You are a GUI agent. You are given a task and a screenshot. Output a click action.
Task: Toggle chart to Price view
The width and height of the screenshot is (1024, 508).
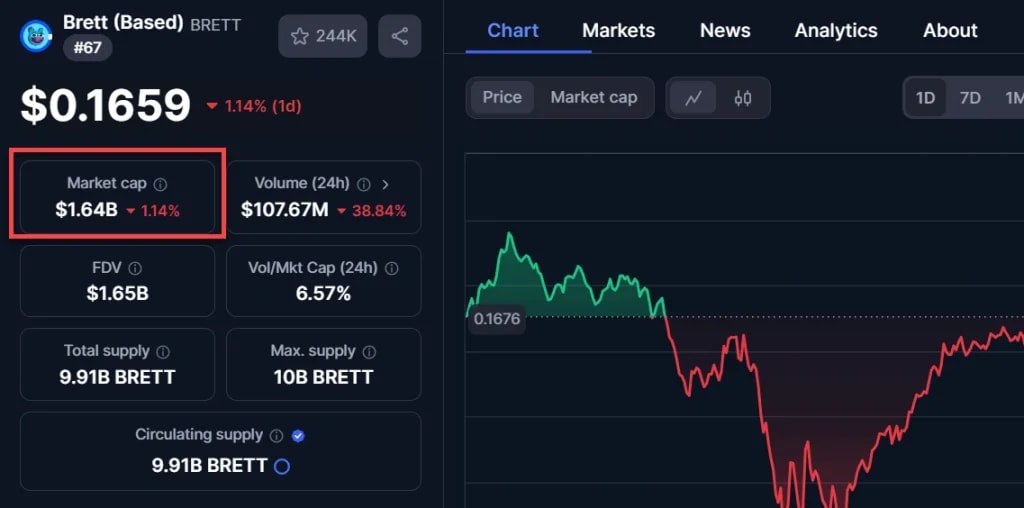click(502, 97)
